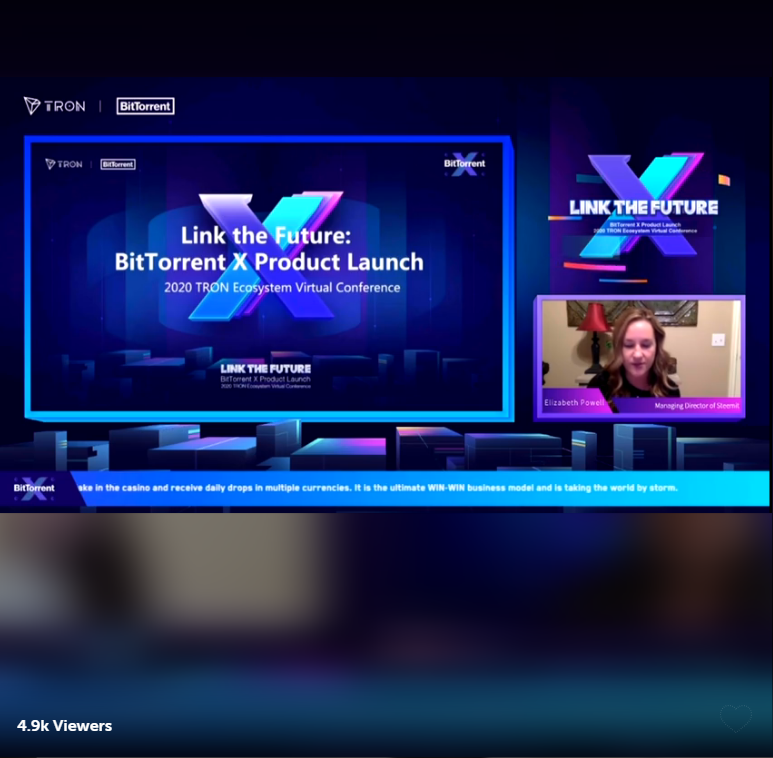Click the "Elizabeth Powell" name label
773x758 pixels.
[x=574, y=403]
